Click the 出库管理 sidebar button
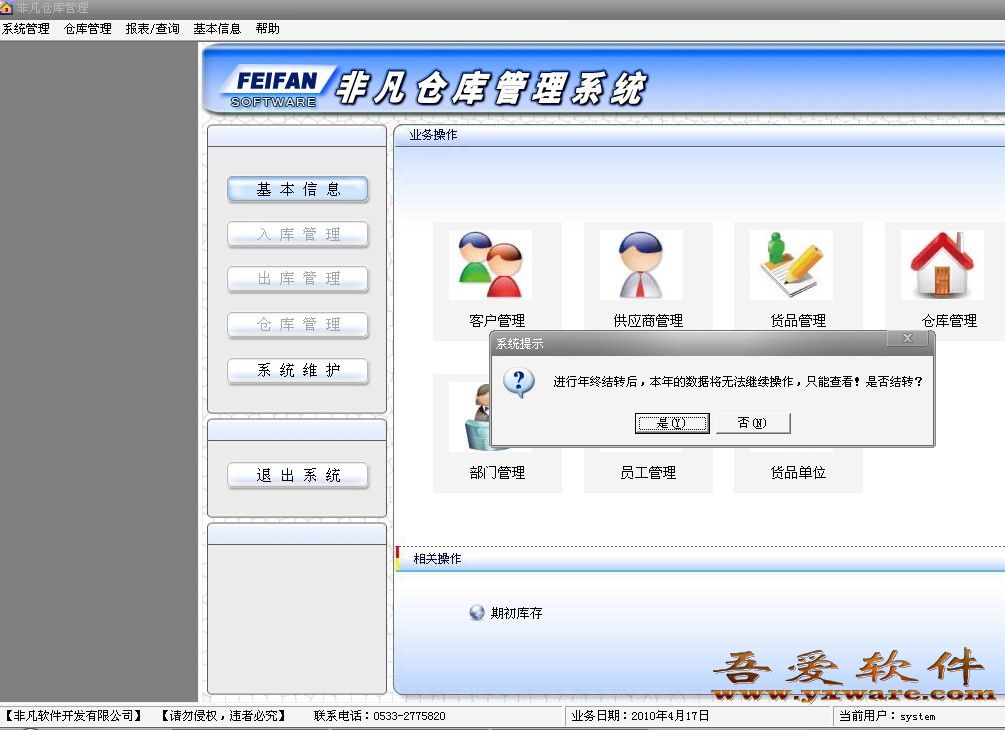This screenshot has width=1005, height=730. tap(298, 279)
